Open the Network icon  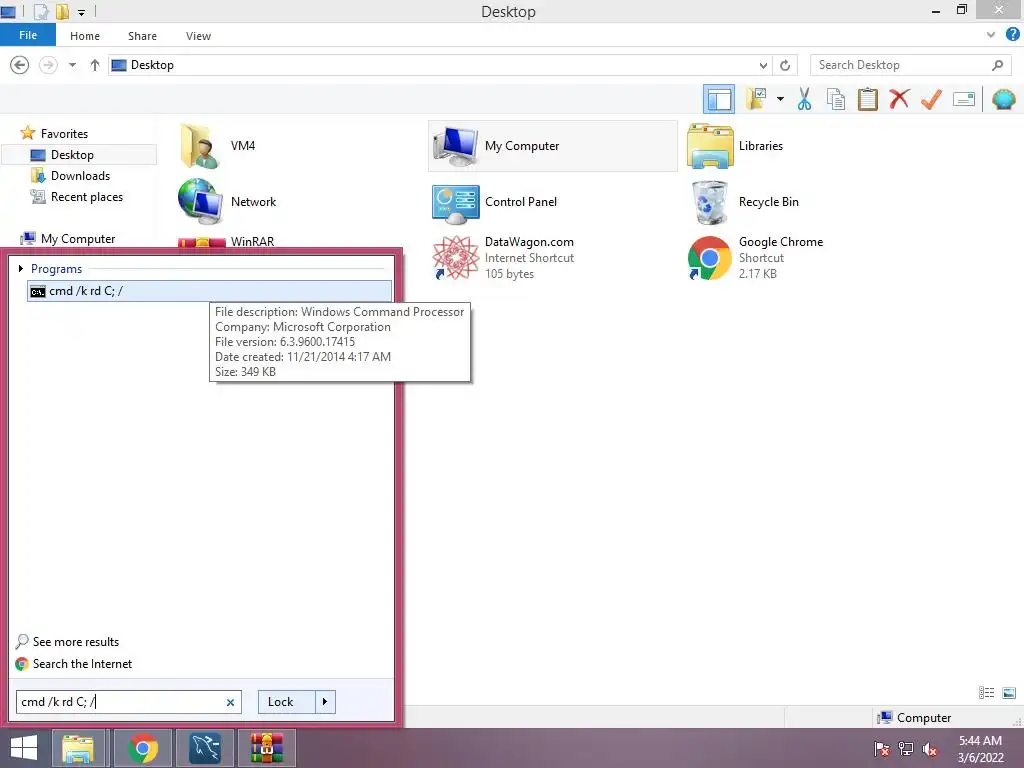200,202
